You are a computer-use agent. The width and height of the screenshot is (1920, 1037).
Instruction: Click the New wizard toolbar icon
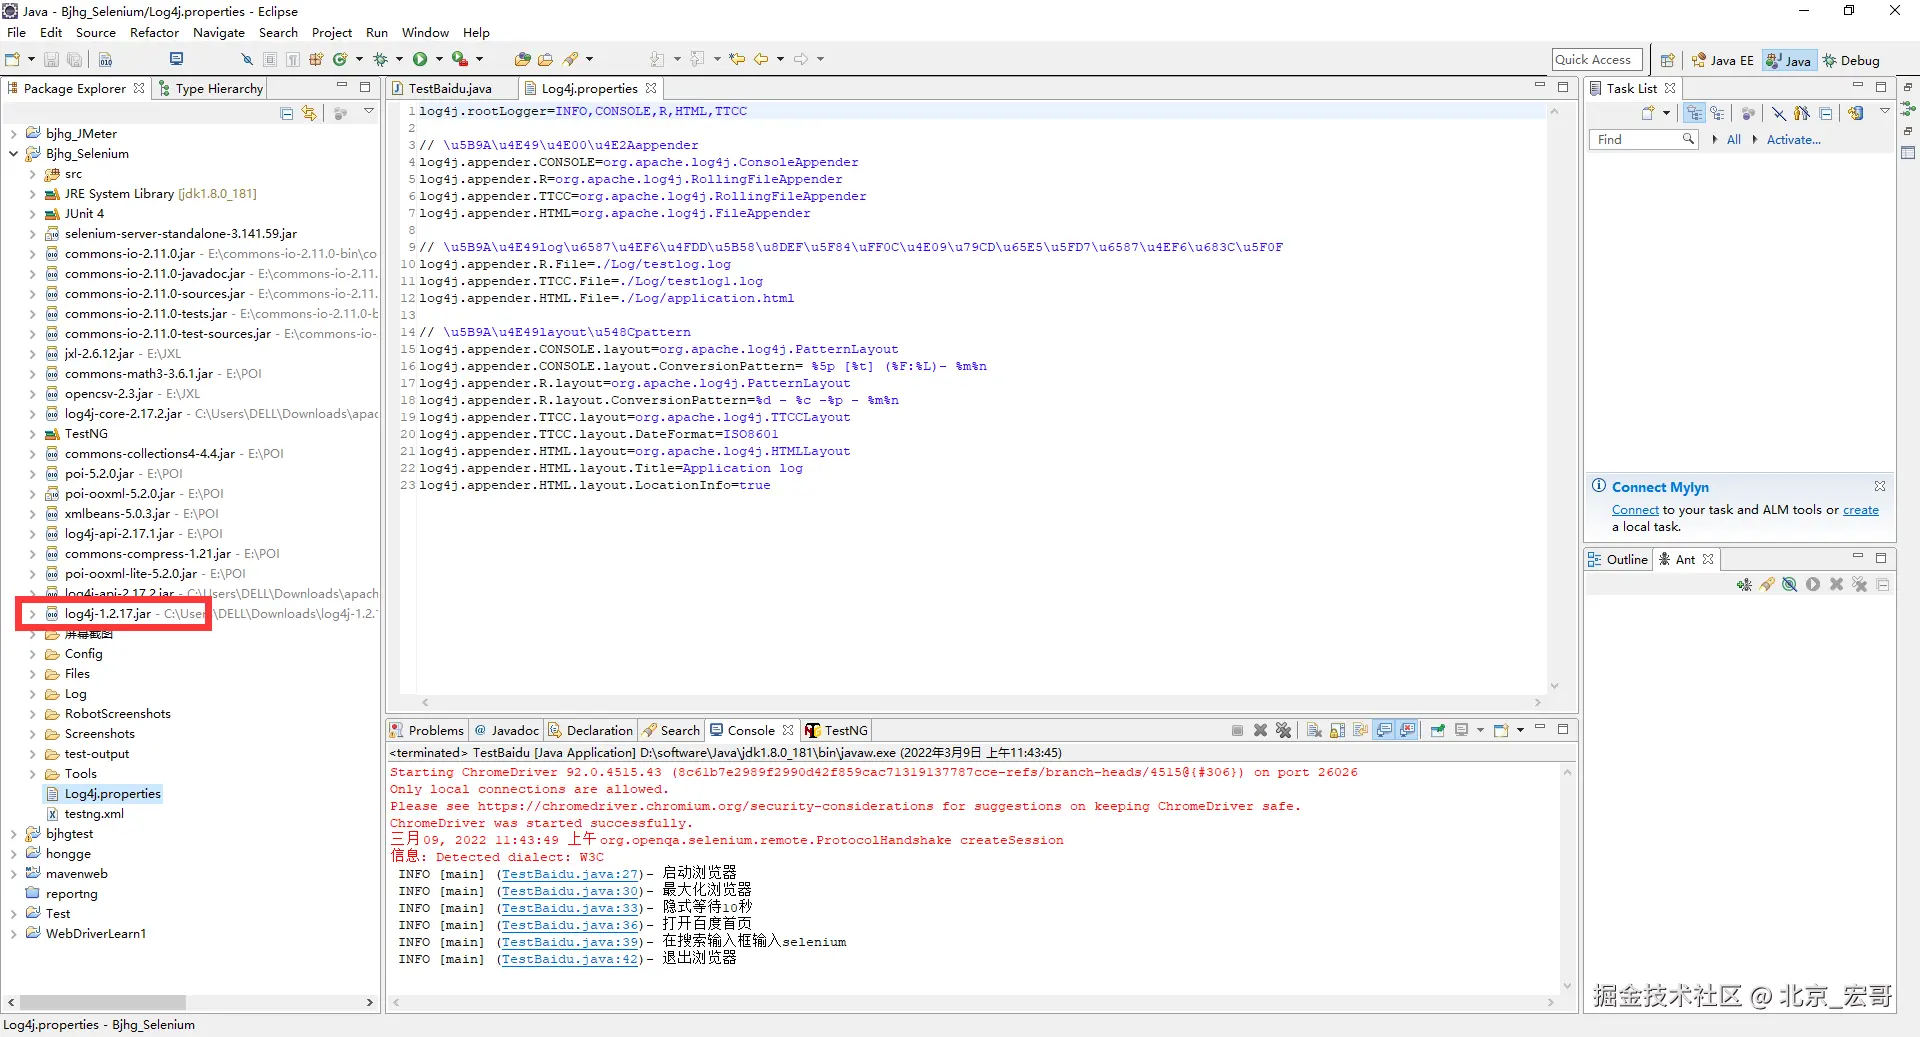(x=13, y=60)
